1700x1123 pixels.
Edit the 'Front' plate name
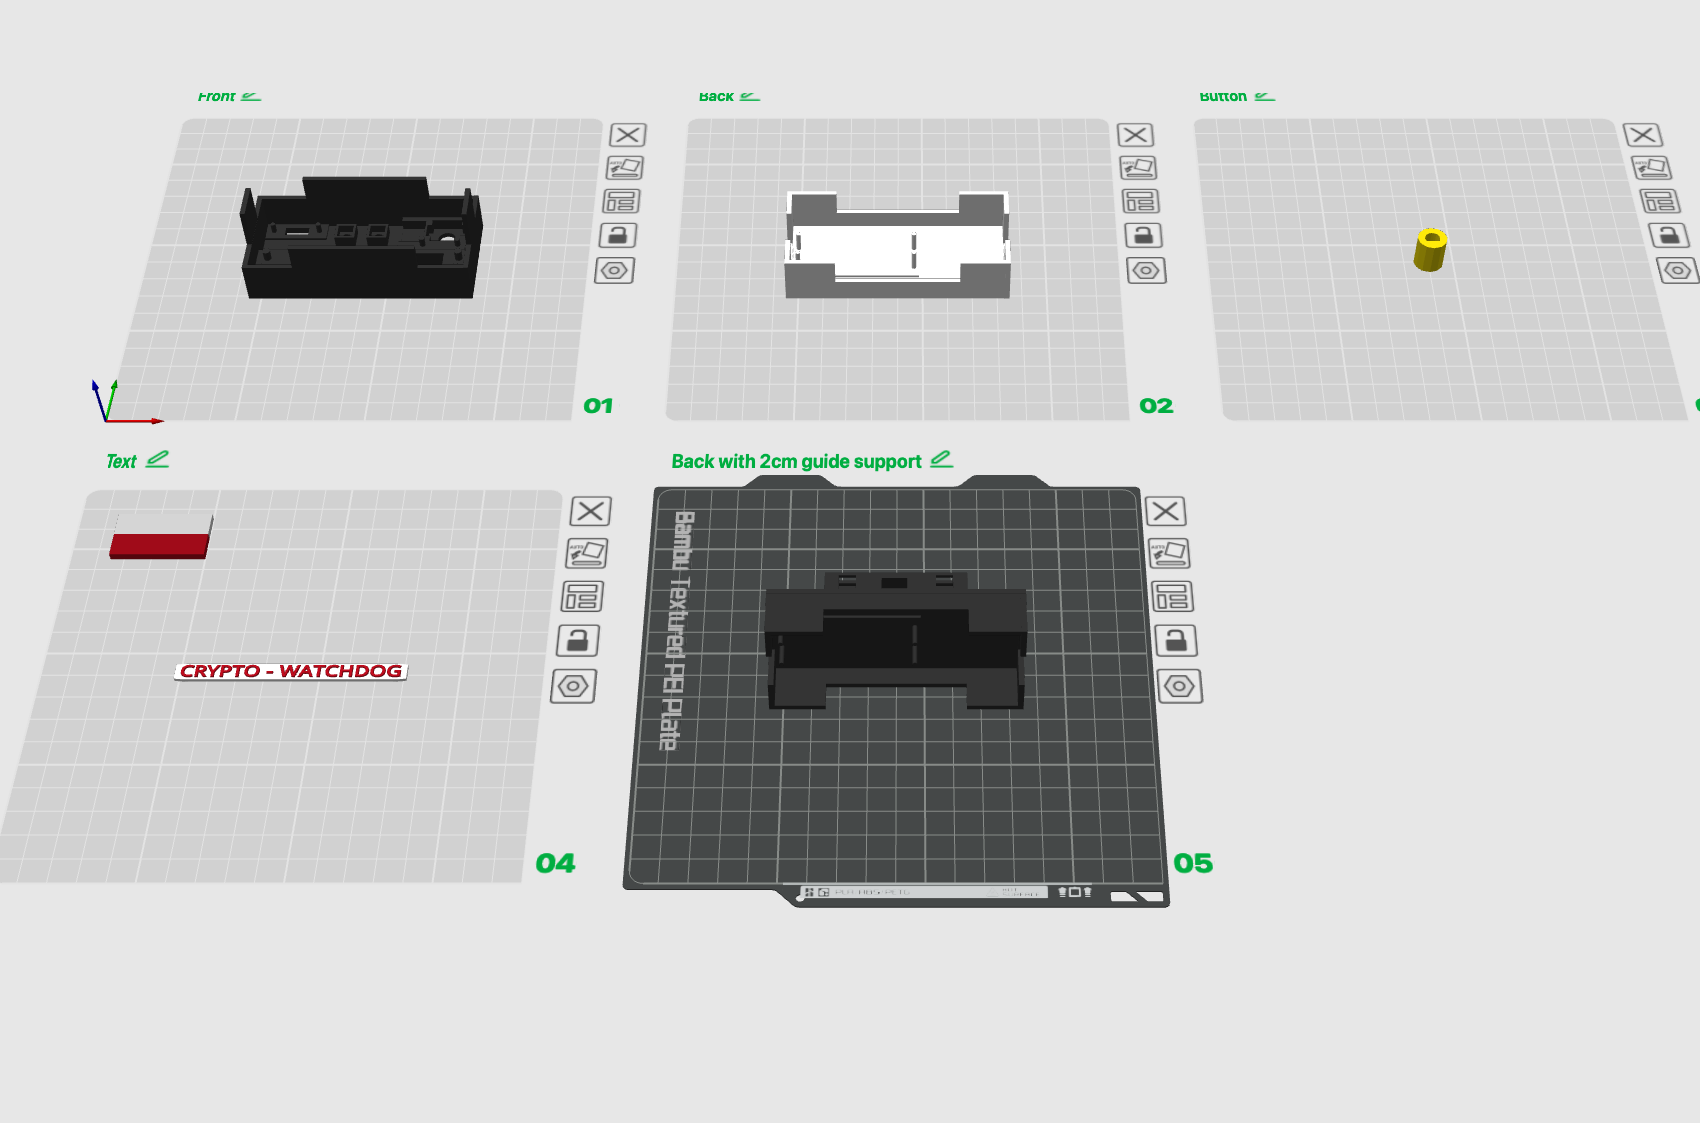pyautogui.click(x=251, y=96)
